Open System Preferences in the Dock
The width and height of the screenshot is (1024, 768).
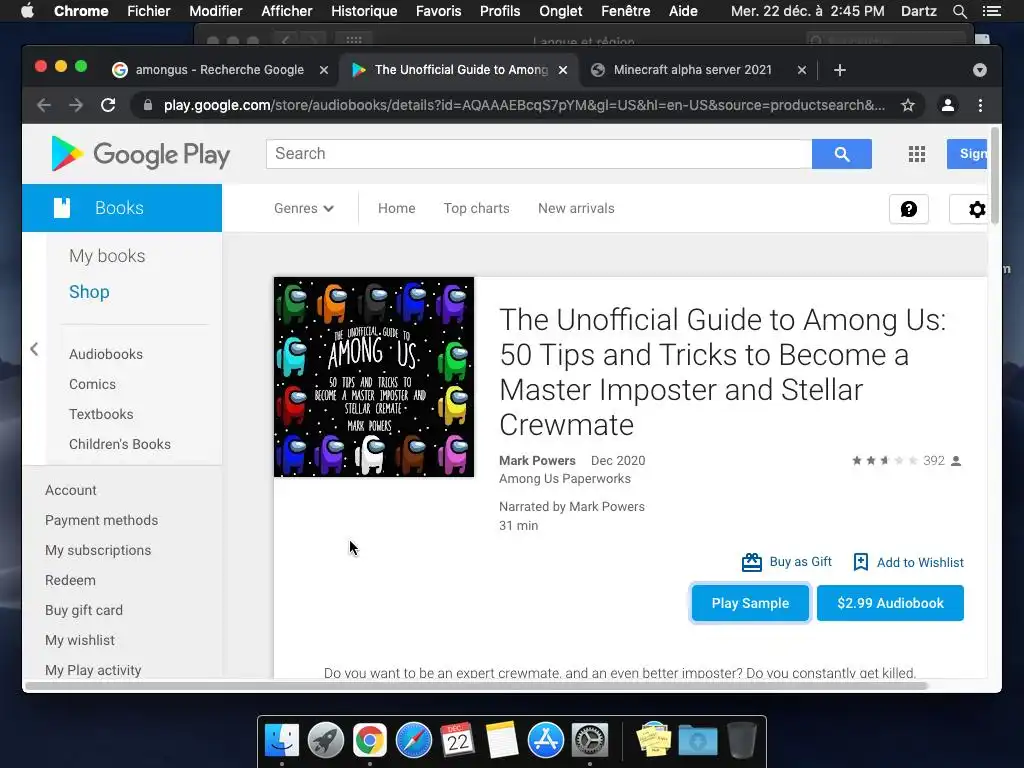(x=590, y=741)
